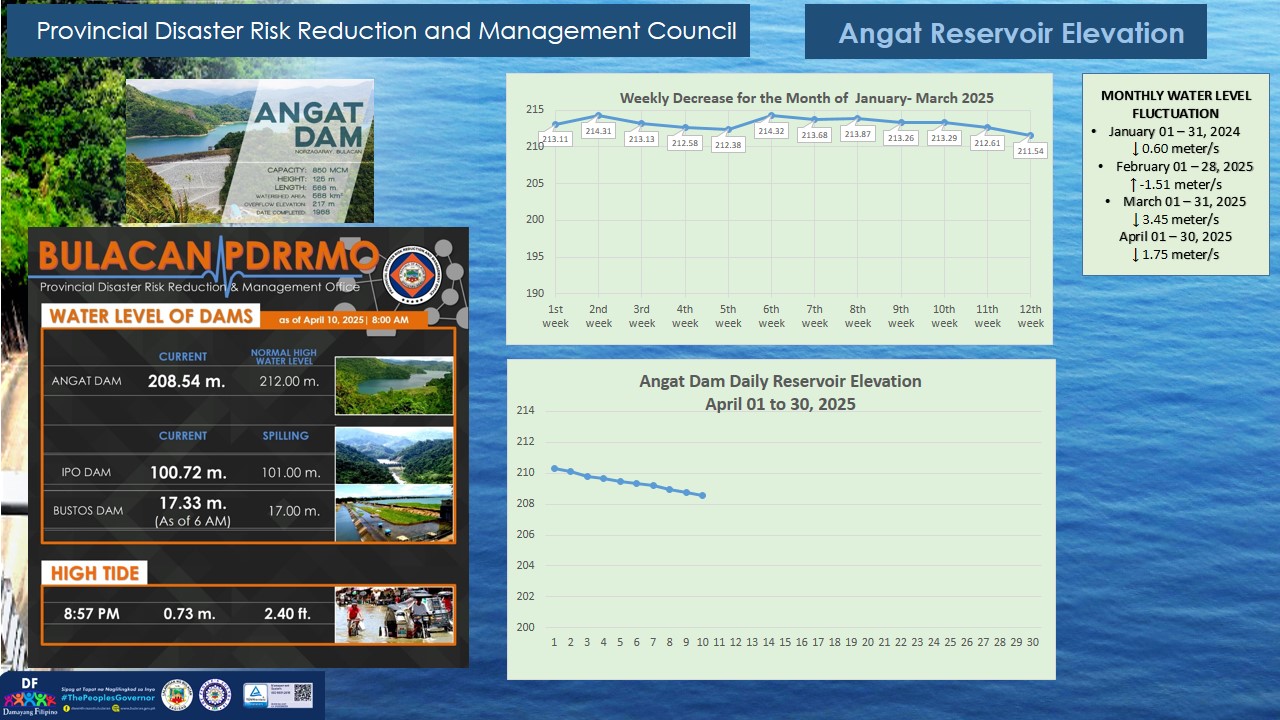Click the day 30 x-axis label
The image size is (1280, 720).
click(1032, 641)
